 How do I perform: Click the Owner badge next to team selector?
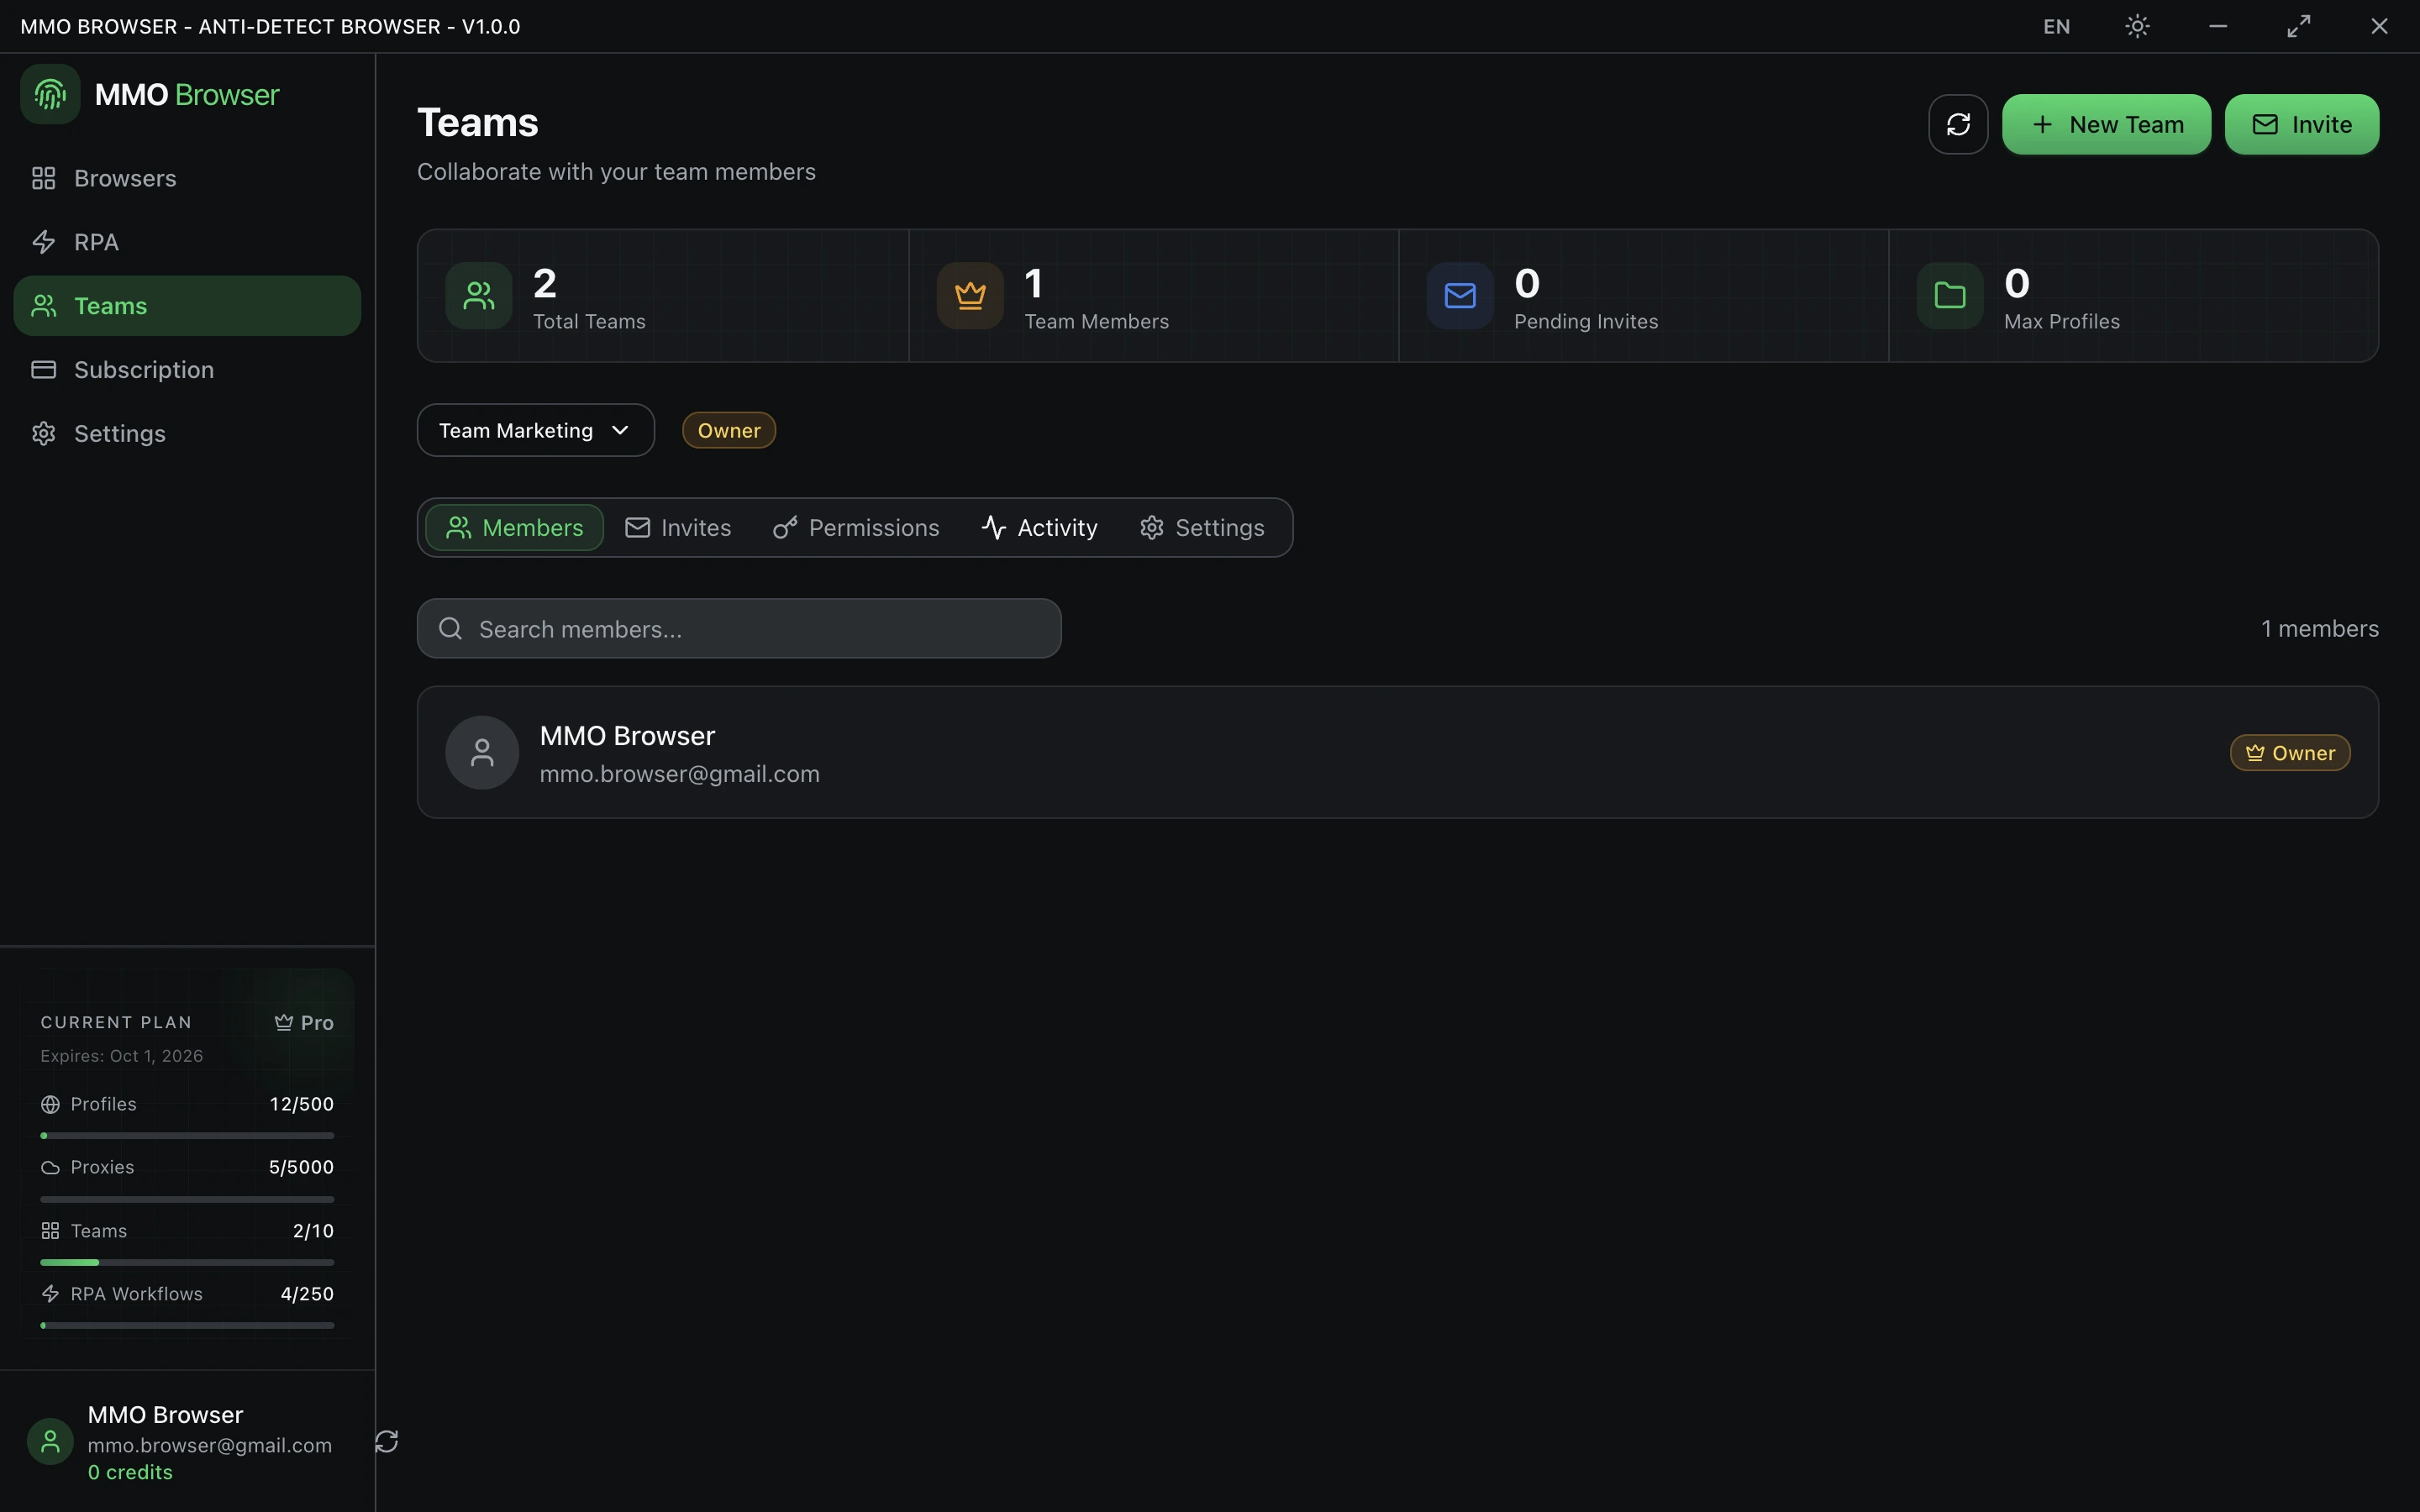[x=728, y=430]
